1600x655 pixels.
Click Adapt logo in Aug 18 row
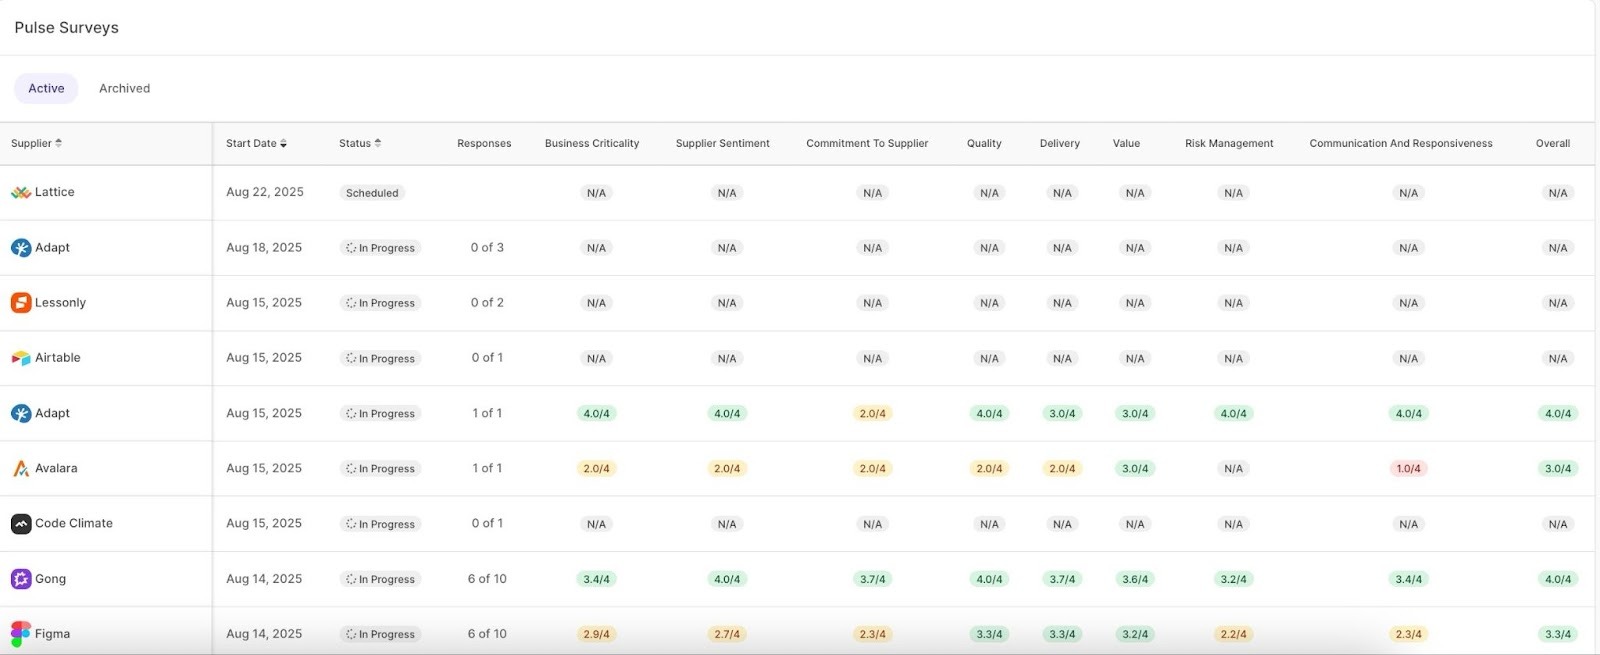tap(21, 248)
